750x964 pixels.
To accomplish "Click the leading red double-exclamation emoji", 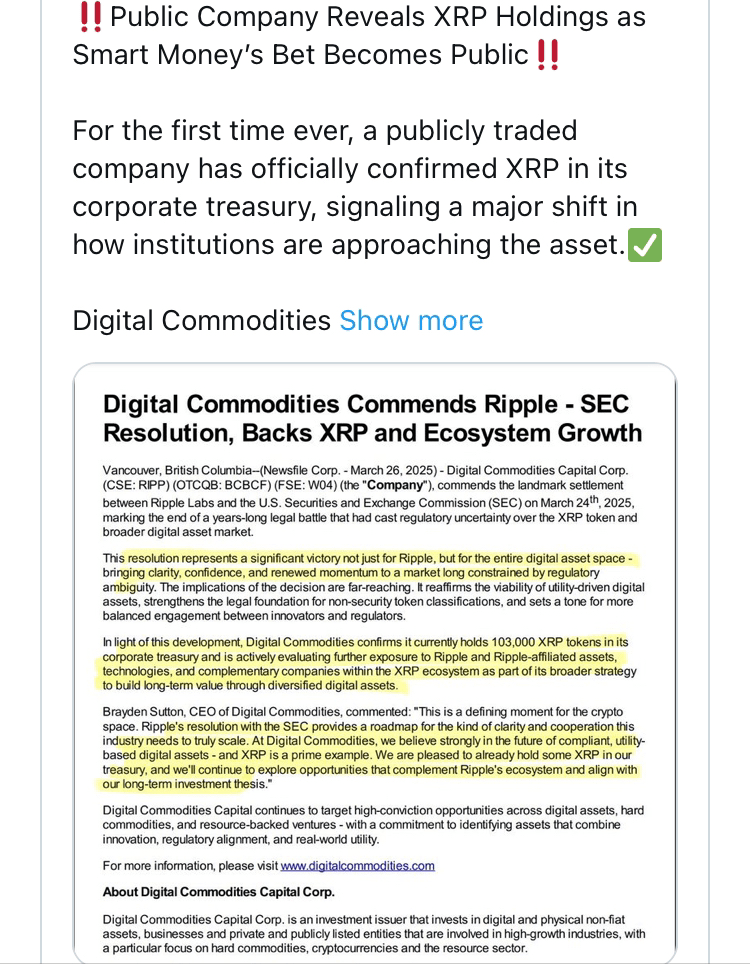I will (91, 17).
